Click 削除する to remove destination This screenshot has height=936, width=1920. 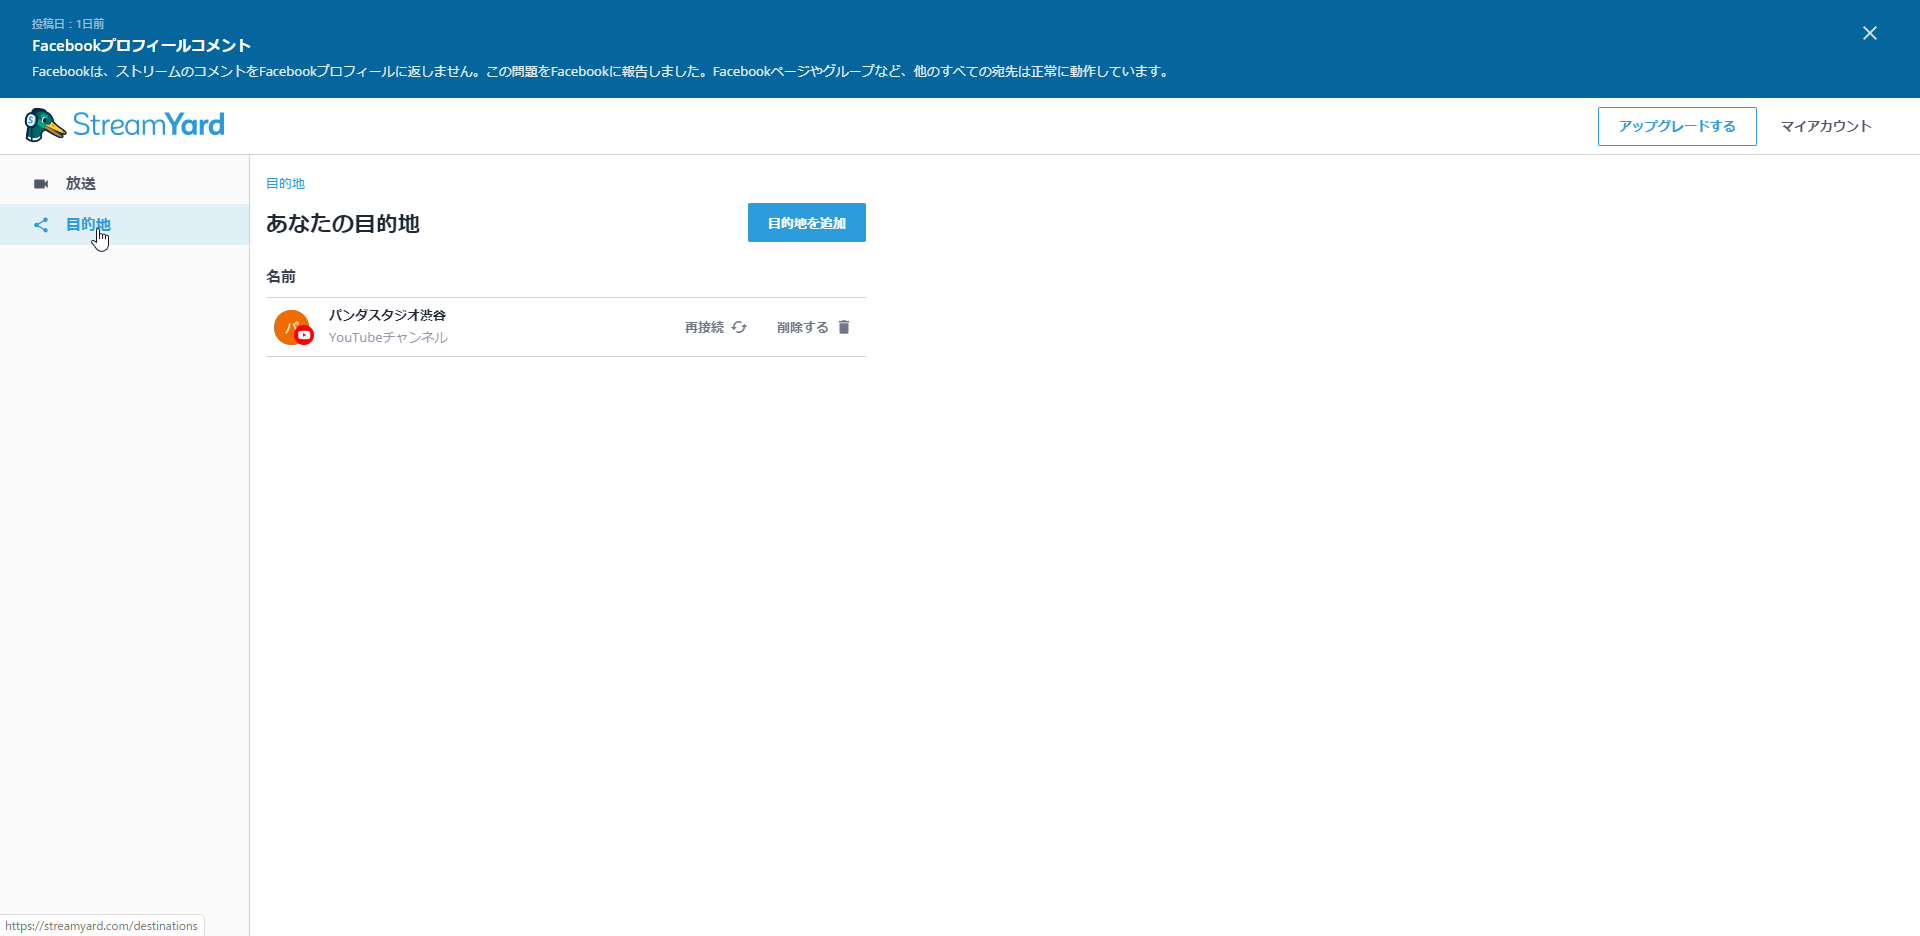tap(802, 327)
